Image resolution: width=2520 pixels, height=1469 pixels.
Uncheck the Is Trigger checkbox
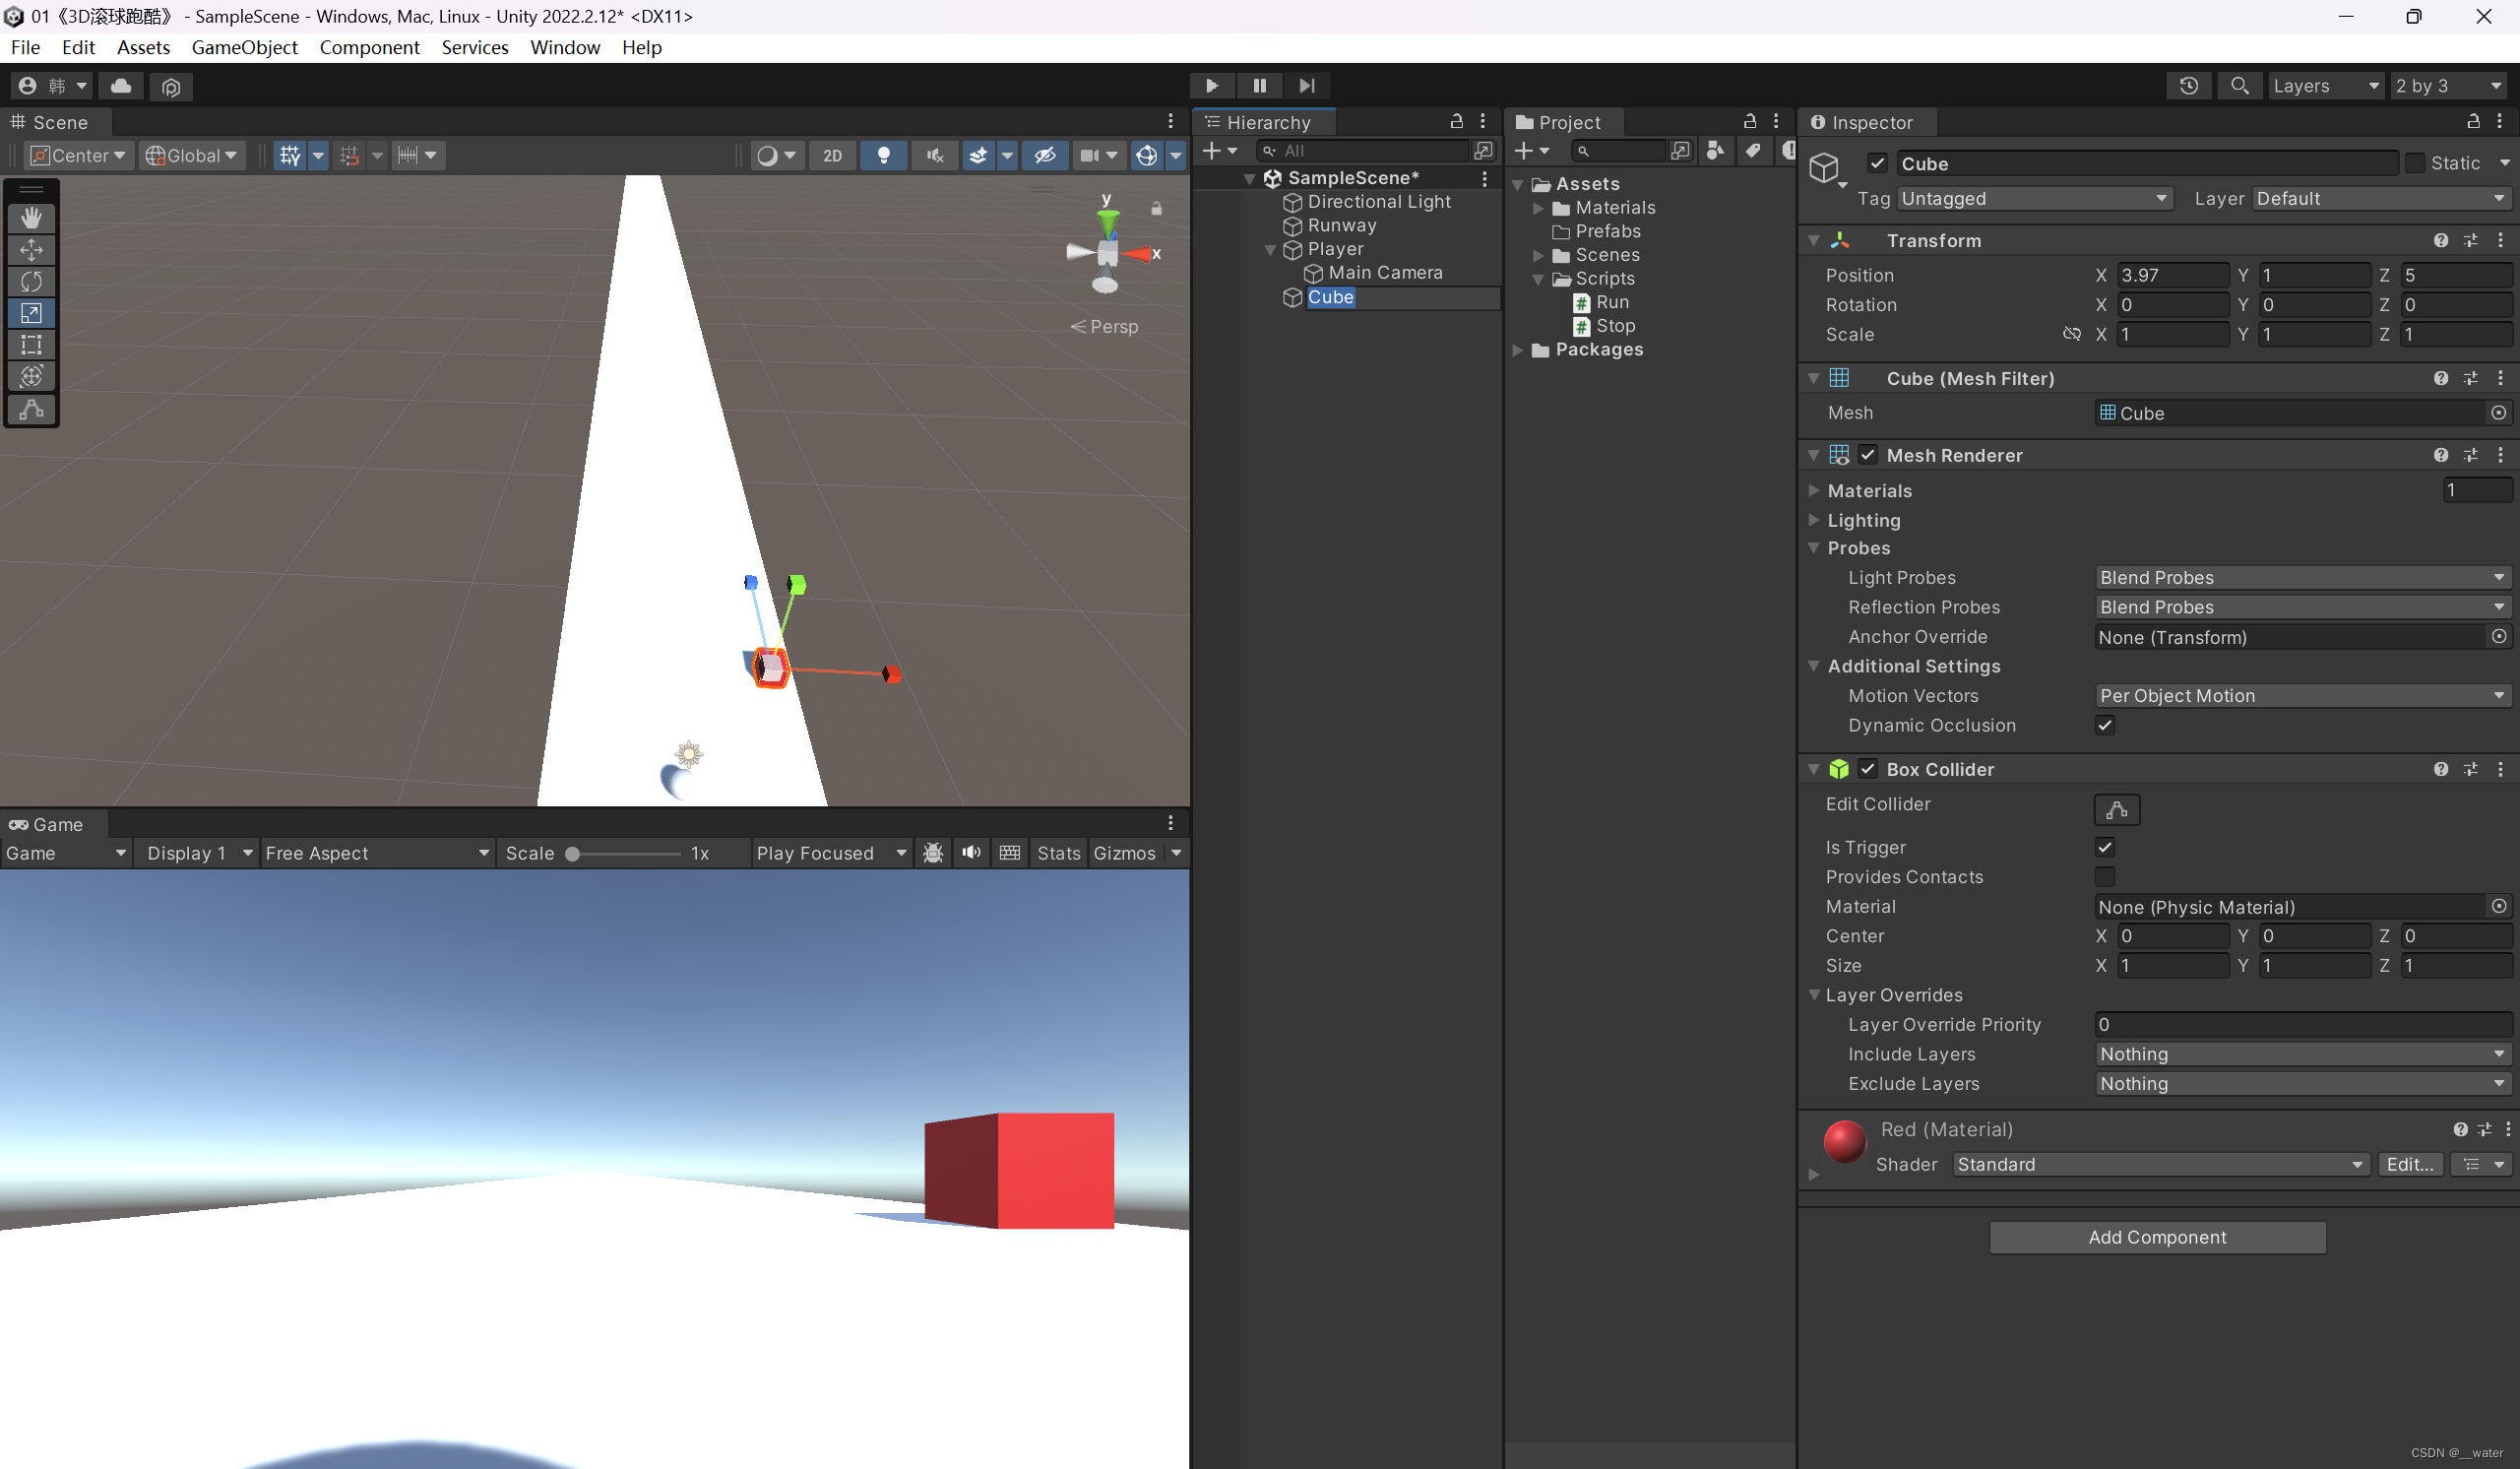tap(2104, 847)
